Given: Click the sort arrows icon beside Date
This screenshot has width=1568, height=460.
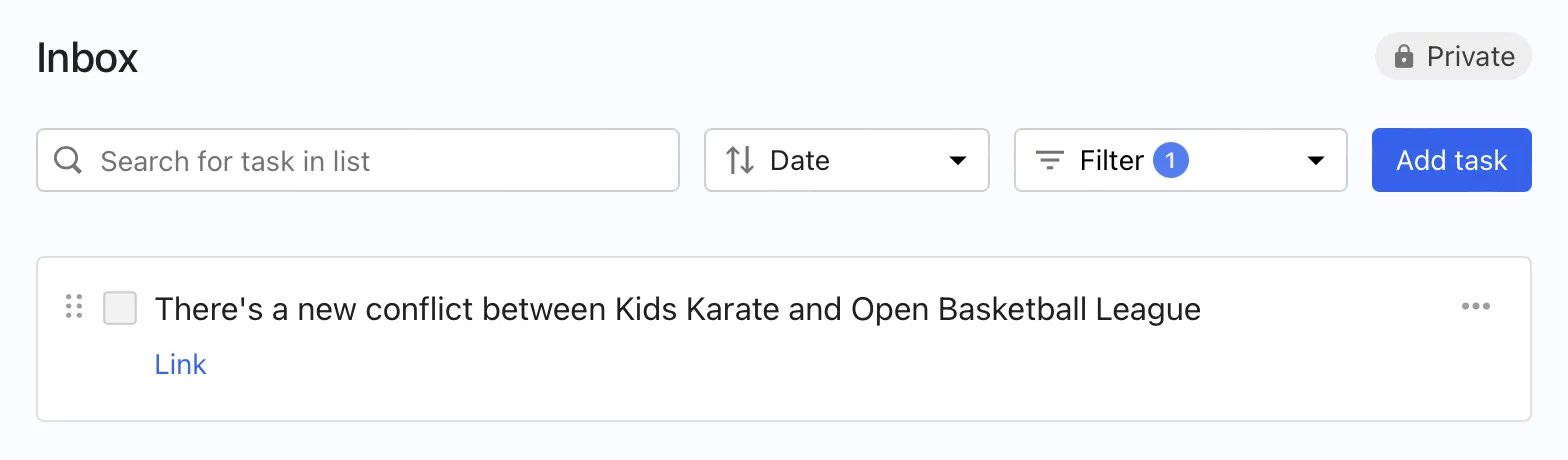Looking at the screenshot, I should point(740,160).
